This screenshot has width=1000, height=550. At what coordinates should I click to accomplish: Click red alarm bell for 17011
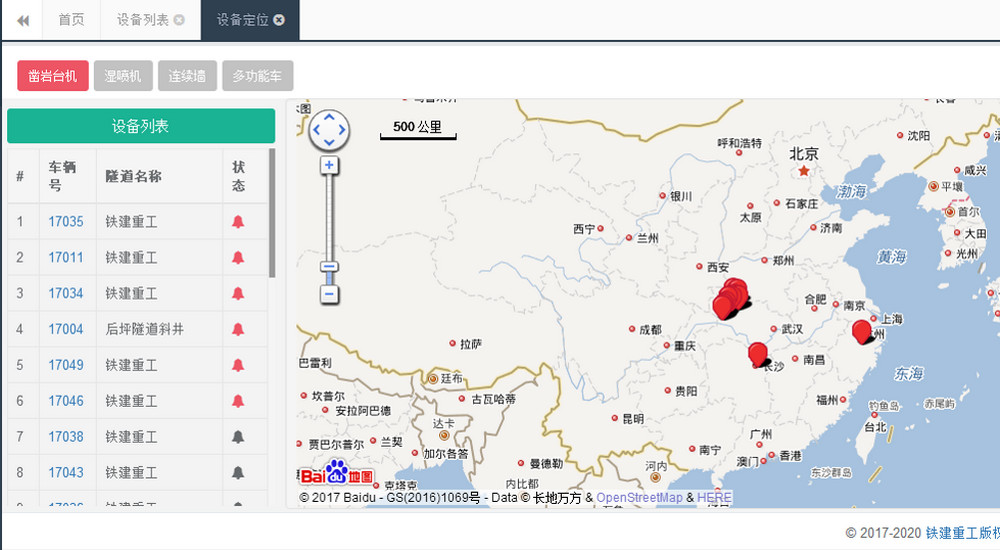click(x=238, y=257)
